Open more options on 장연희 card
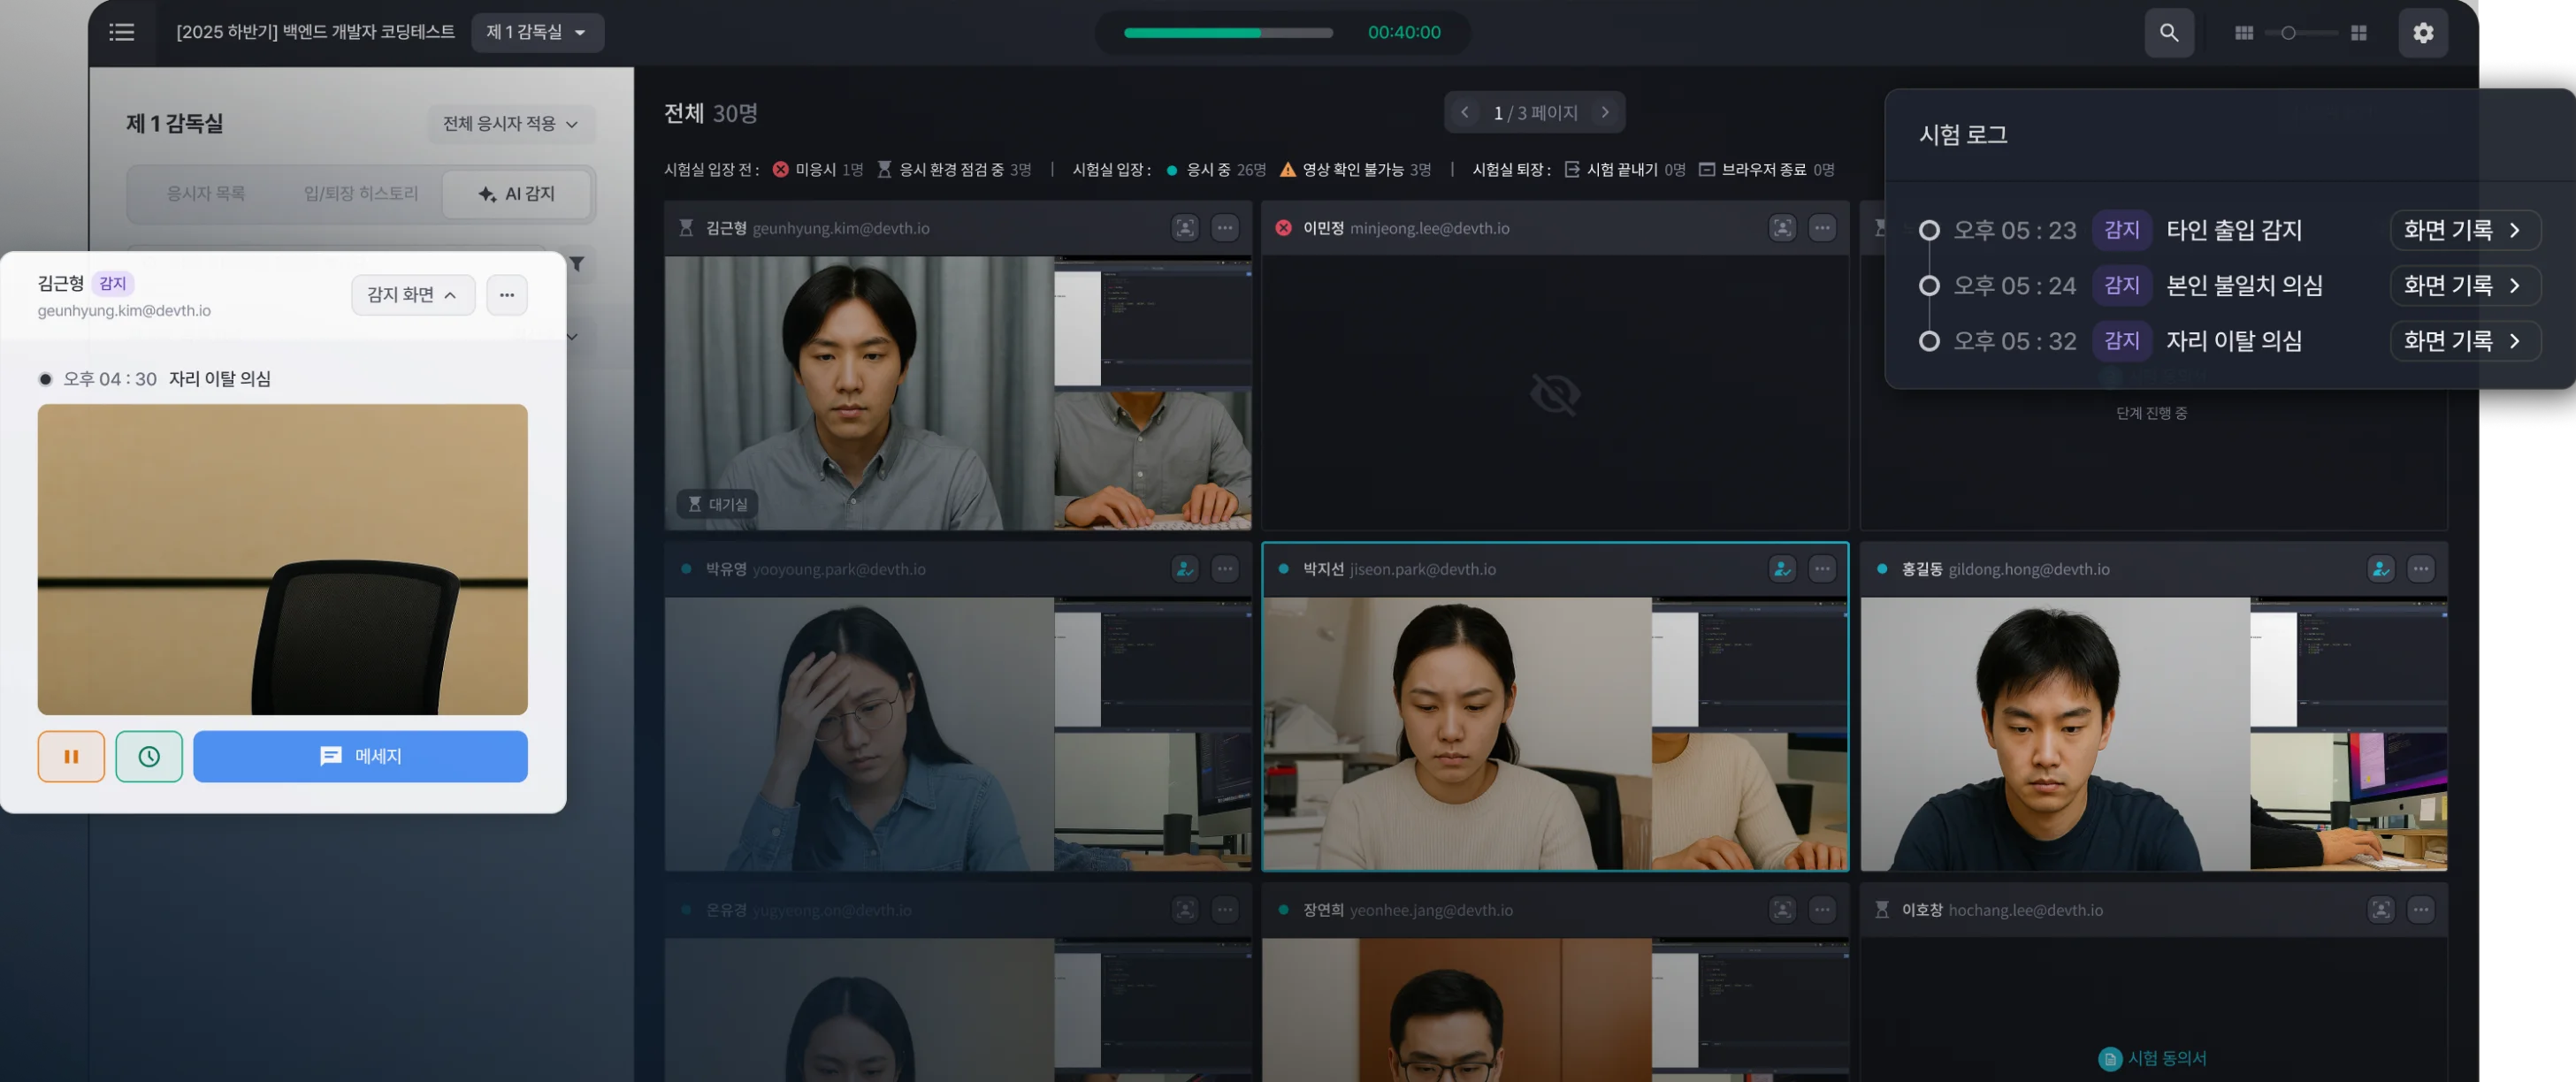 tap(1822, 910)
